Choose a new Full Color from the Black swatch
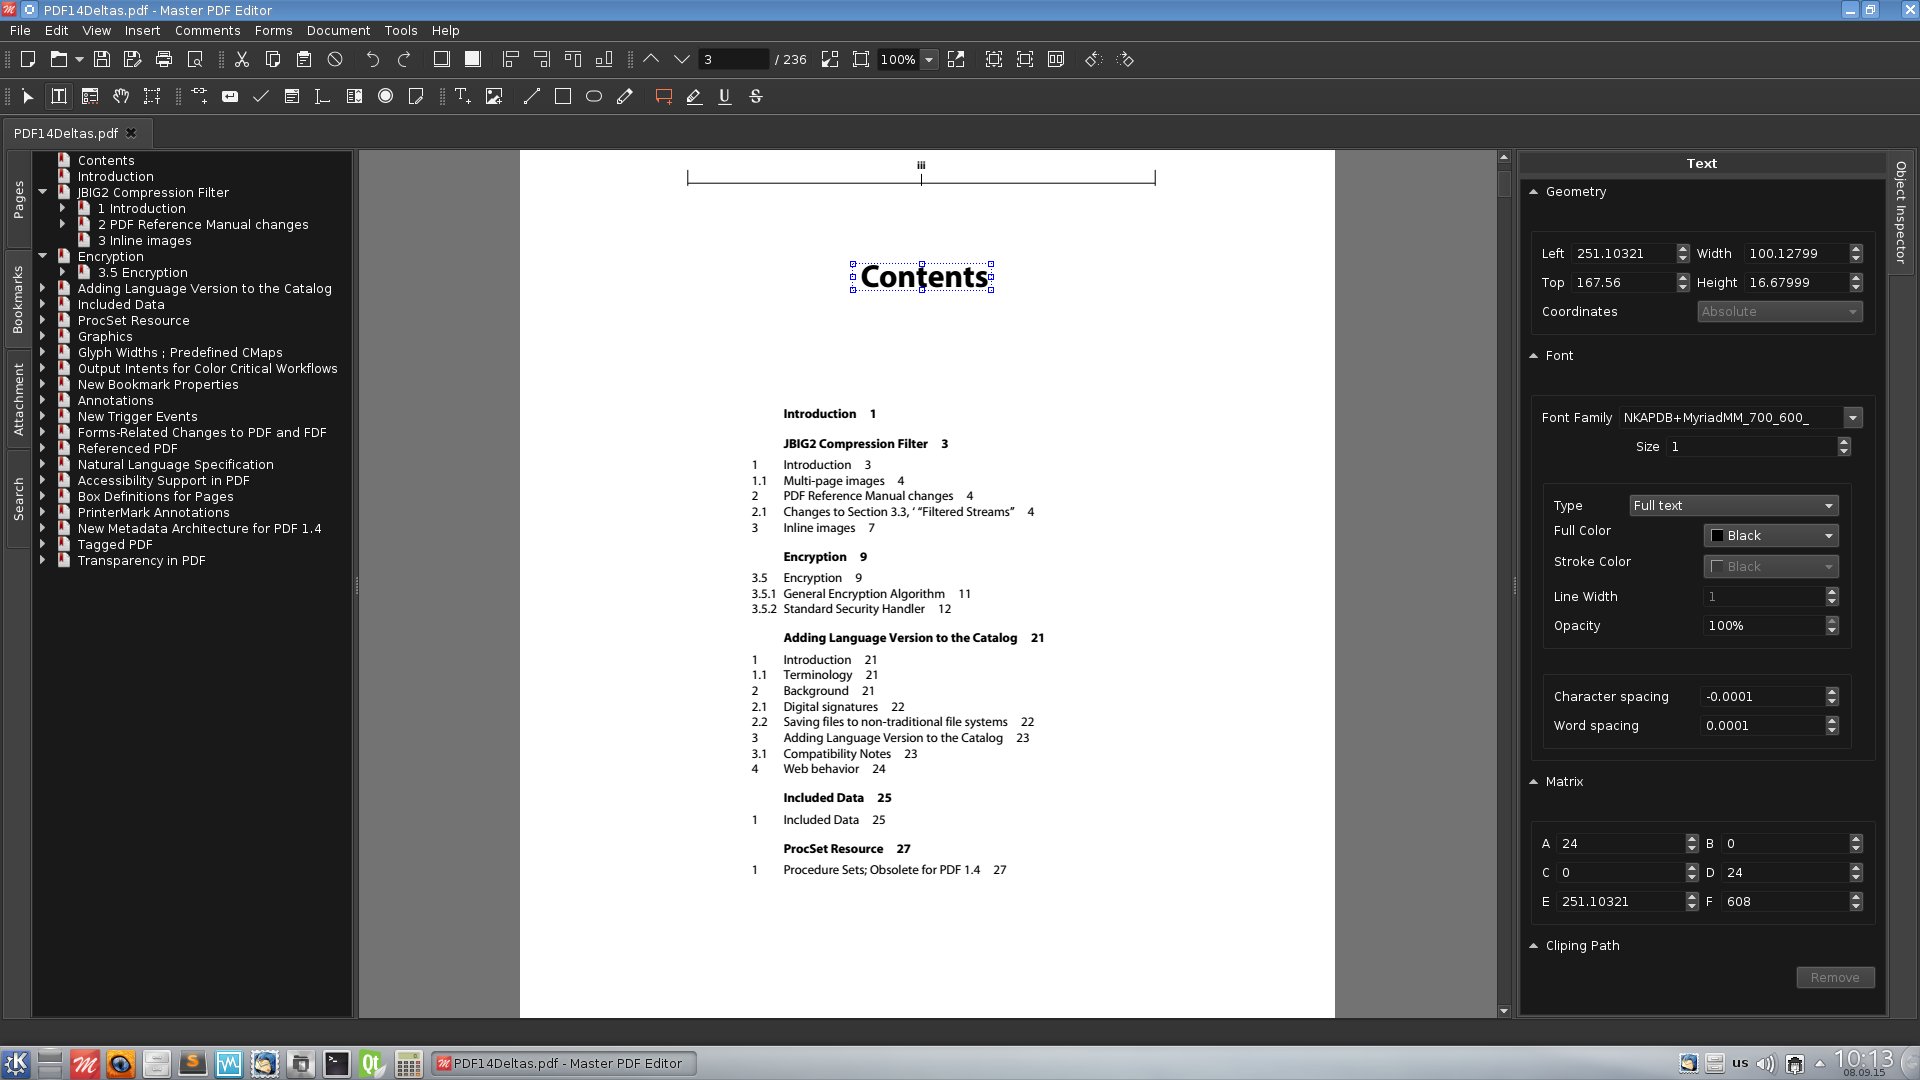The image size is (1920, 1080). pyautogui.click(x=1770, y=535)
